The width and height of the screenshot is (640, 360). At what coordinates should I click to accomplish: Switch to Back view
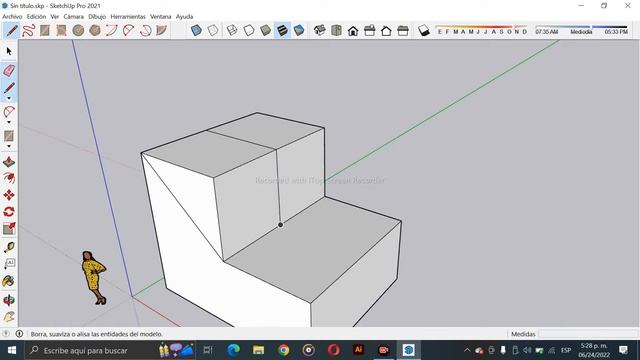(x=386, y=31)
